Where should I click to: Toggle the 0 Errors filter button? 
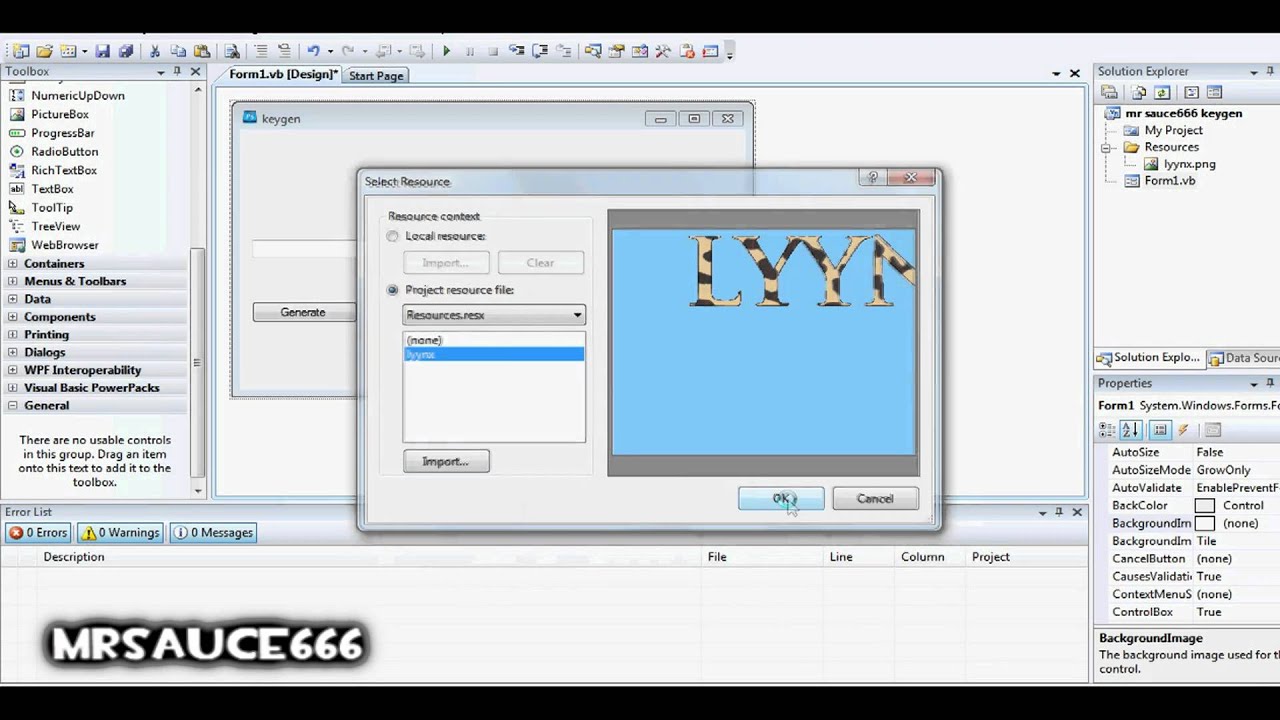(x=38, y=533)
